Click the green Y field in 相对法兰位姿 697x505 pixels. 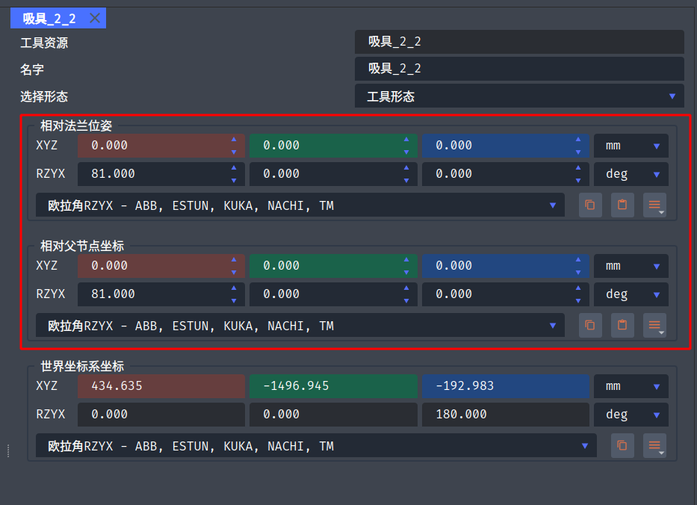(x=333, y=145)
